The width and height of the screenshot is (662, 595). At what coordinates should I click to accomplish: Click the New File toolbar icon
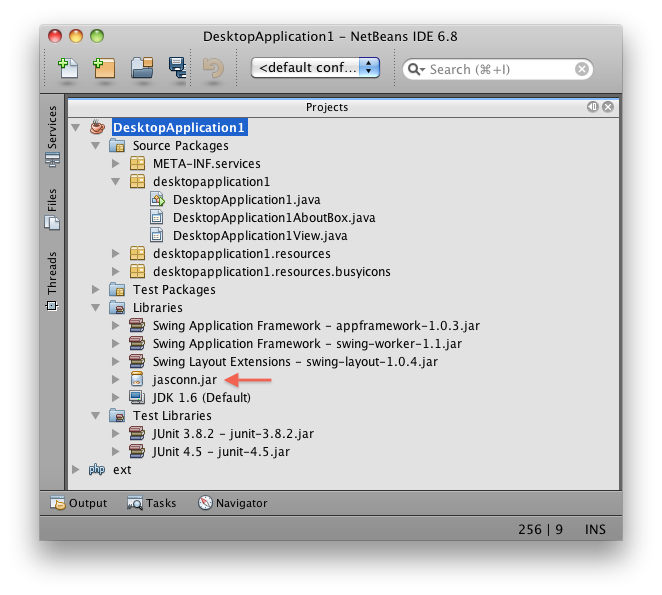tap(67, 68)
